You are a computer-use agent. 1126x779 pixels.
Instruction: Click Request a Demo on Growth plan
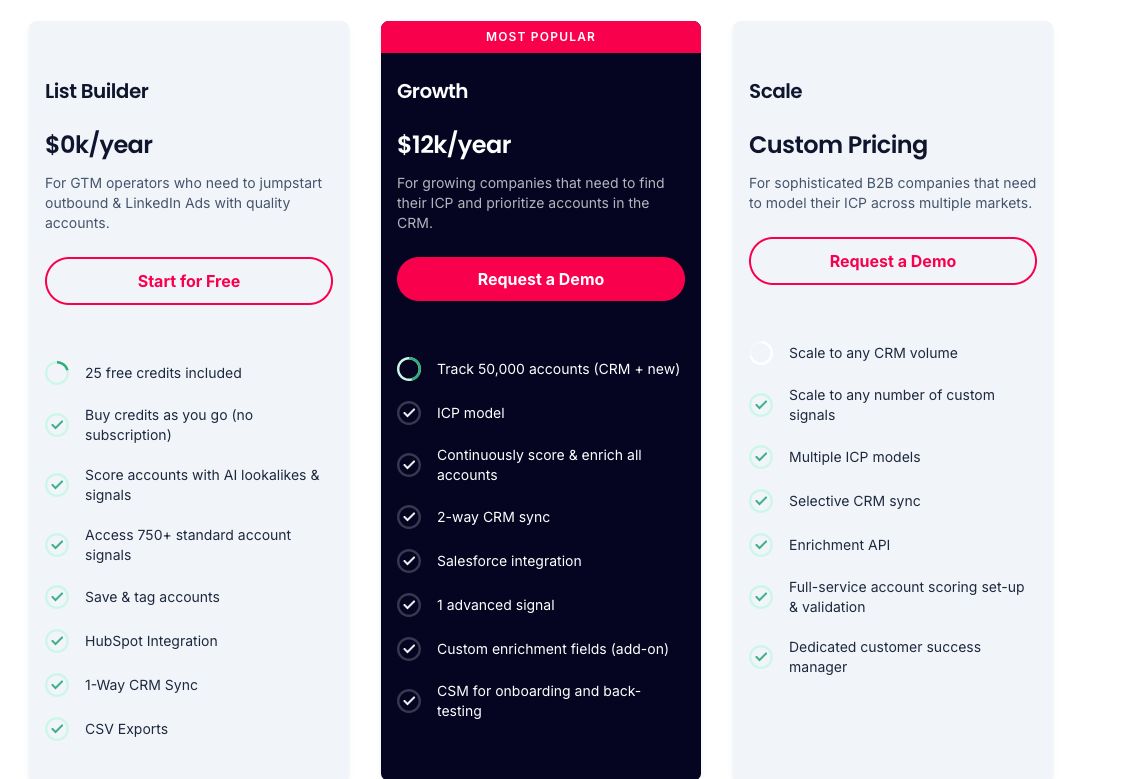coord(541,279)
